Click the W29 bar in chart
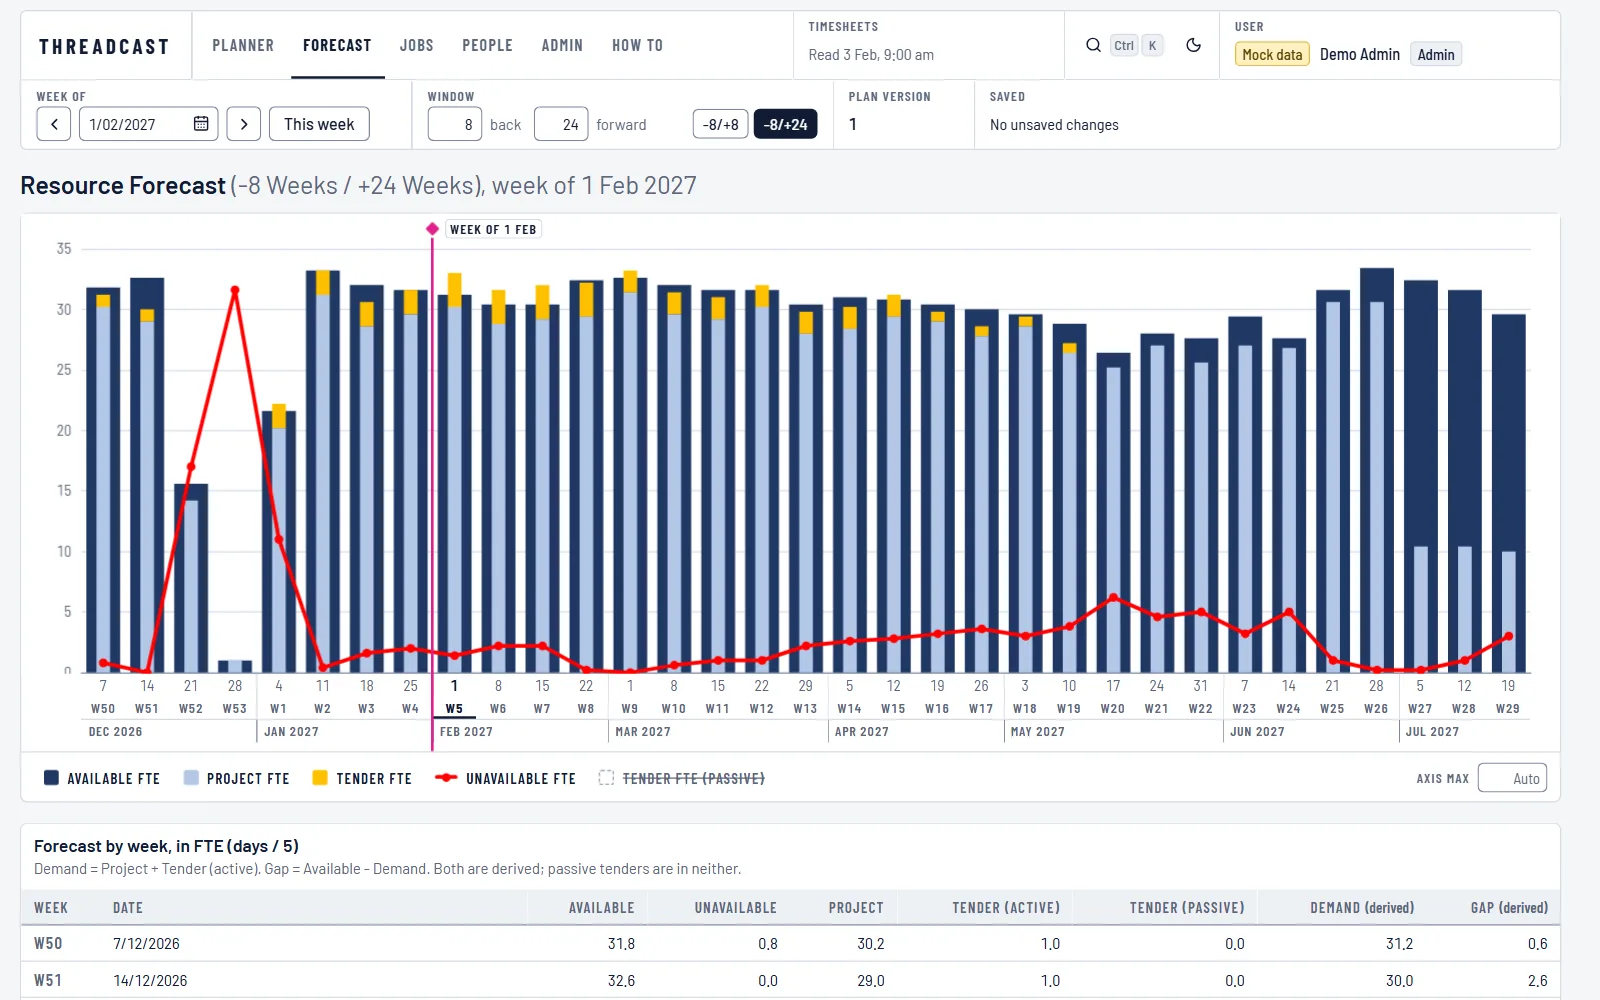The height and width of the screenshot is (1000, 1600). click(x=1508, y=493)
